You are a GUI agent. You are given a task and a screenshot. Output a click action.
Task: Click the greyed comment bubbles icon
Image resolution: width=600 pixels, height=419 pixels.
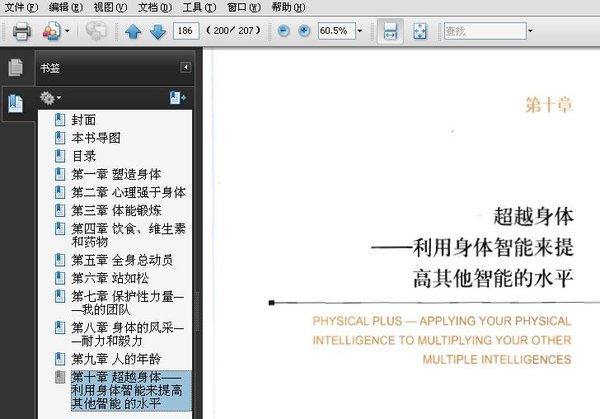tap(96, 31)
